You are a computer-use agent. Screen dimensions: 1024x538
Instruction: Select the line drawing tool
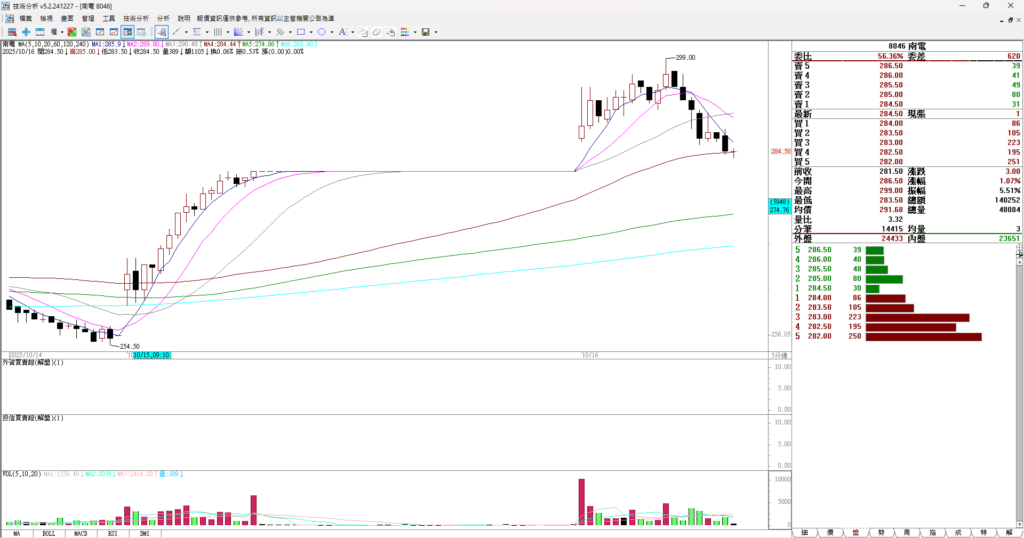point(174,32)
